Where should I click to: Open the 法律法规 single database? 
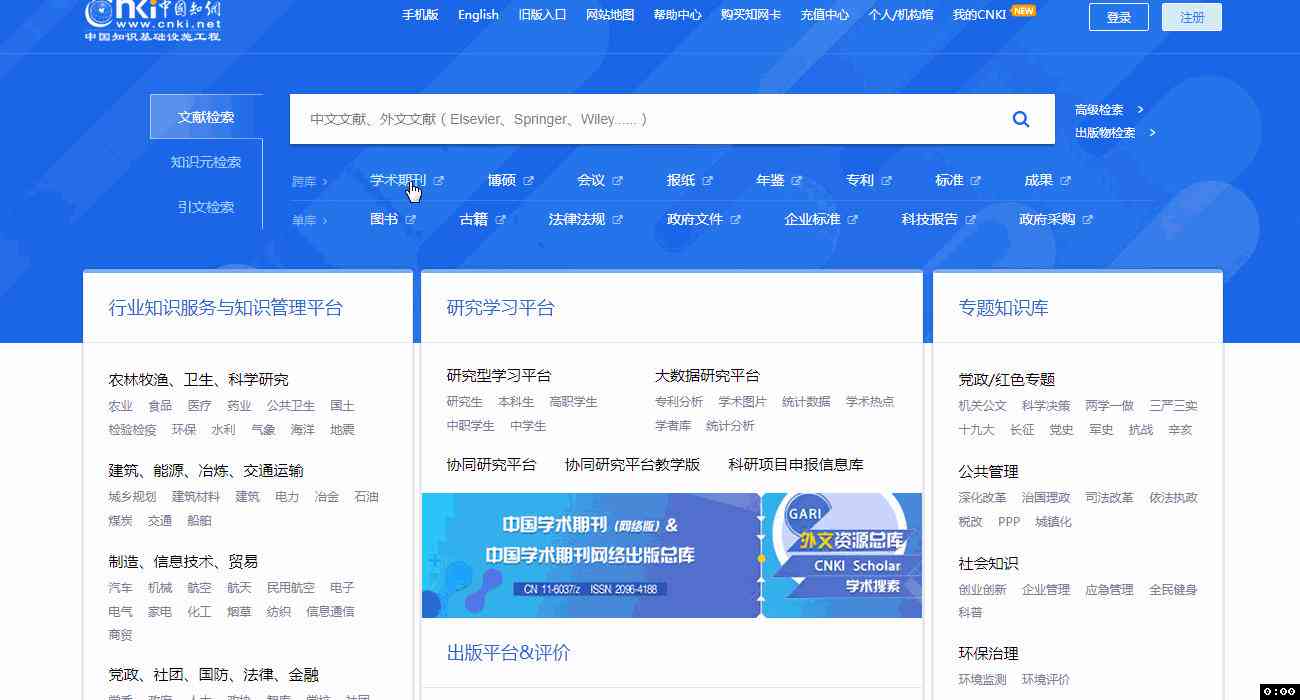pos(577,220)
